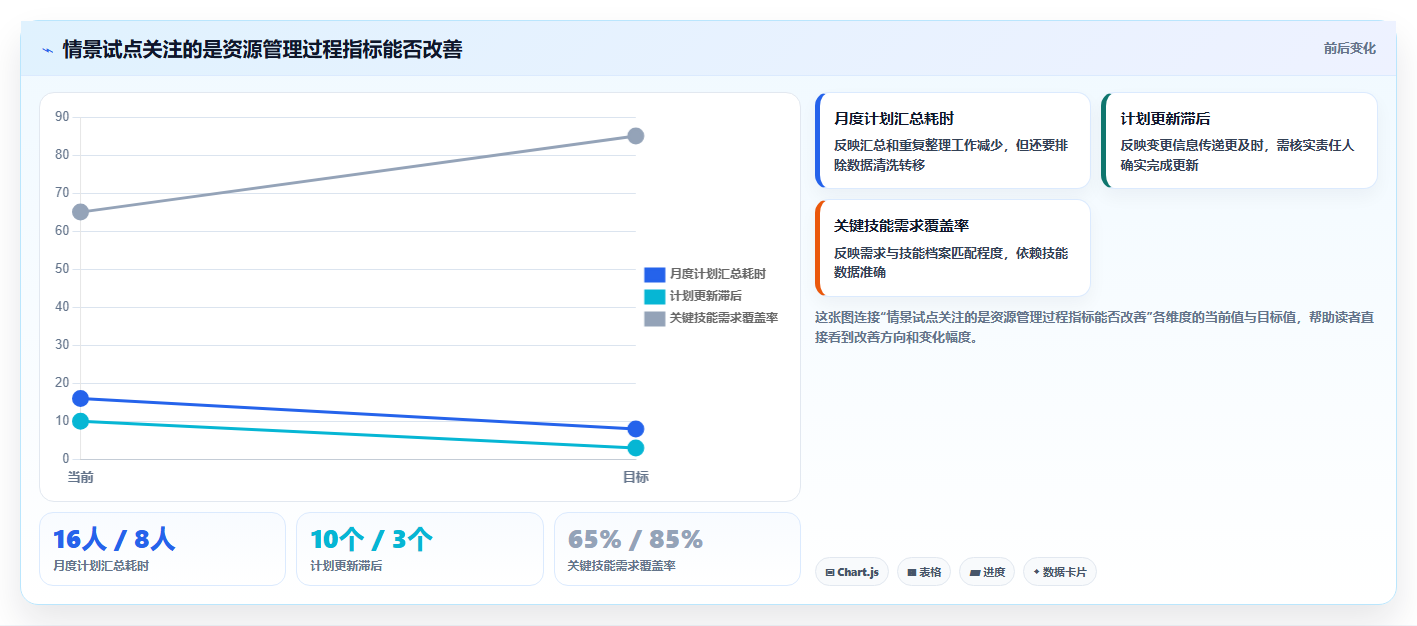Click the 关键技能需求覆盖率 caption under 65% / 85%
This screenshot has width=1417, height=626.
(622, 566)
